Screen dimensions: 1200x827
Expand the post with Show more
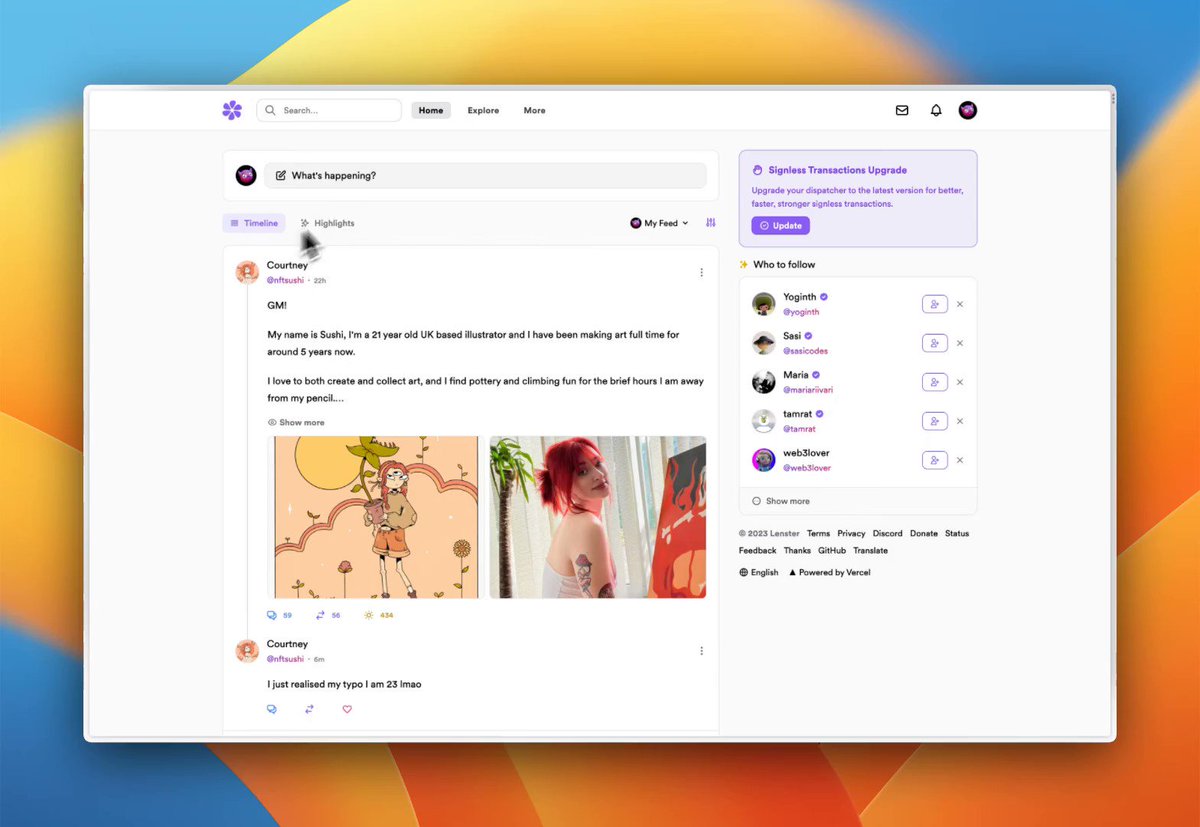pyautogui.click(x=296, y=423)
